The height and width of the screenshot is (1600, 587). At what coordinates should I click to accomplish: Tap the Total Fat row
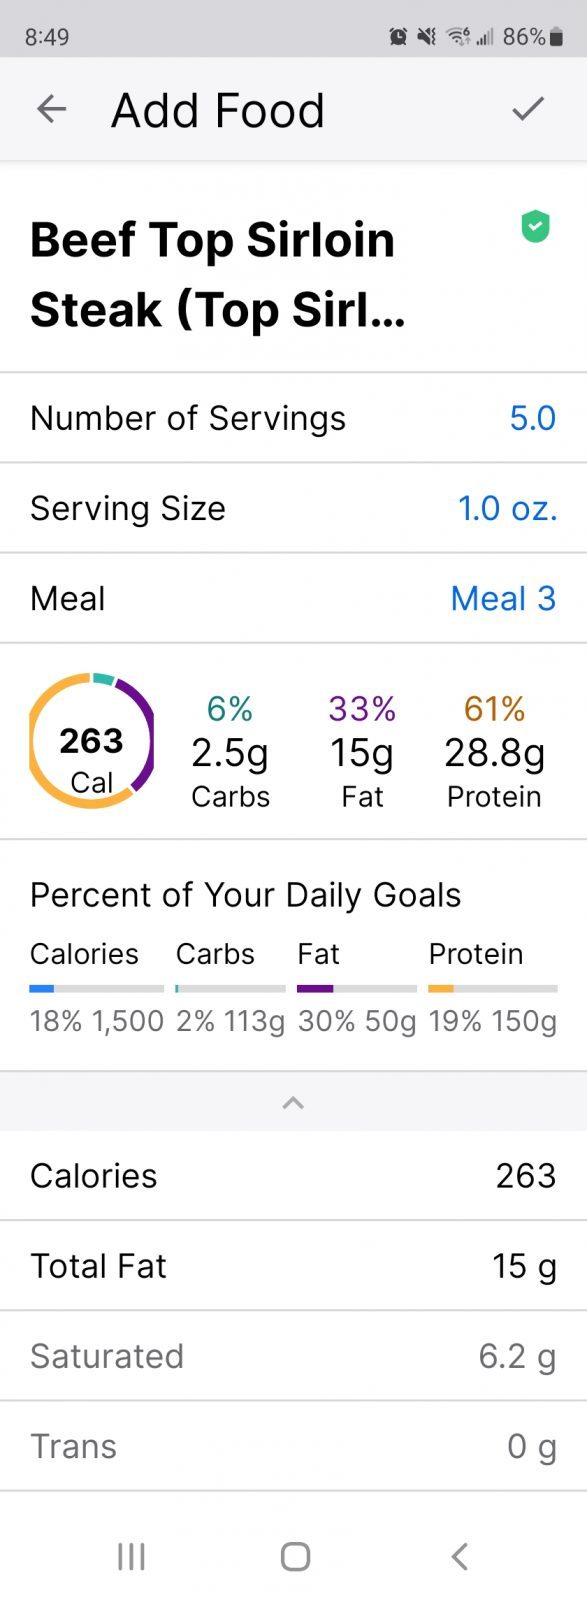293,1265
